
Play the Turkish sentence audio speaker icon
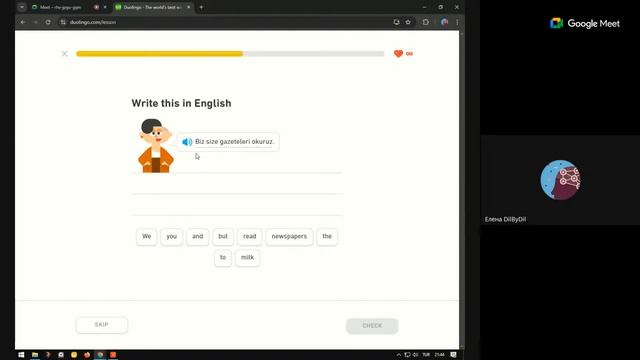coord(187,142)
